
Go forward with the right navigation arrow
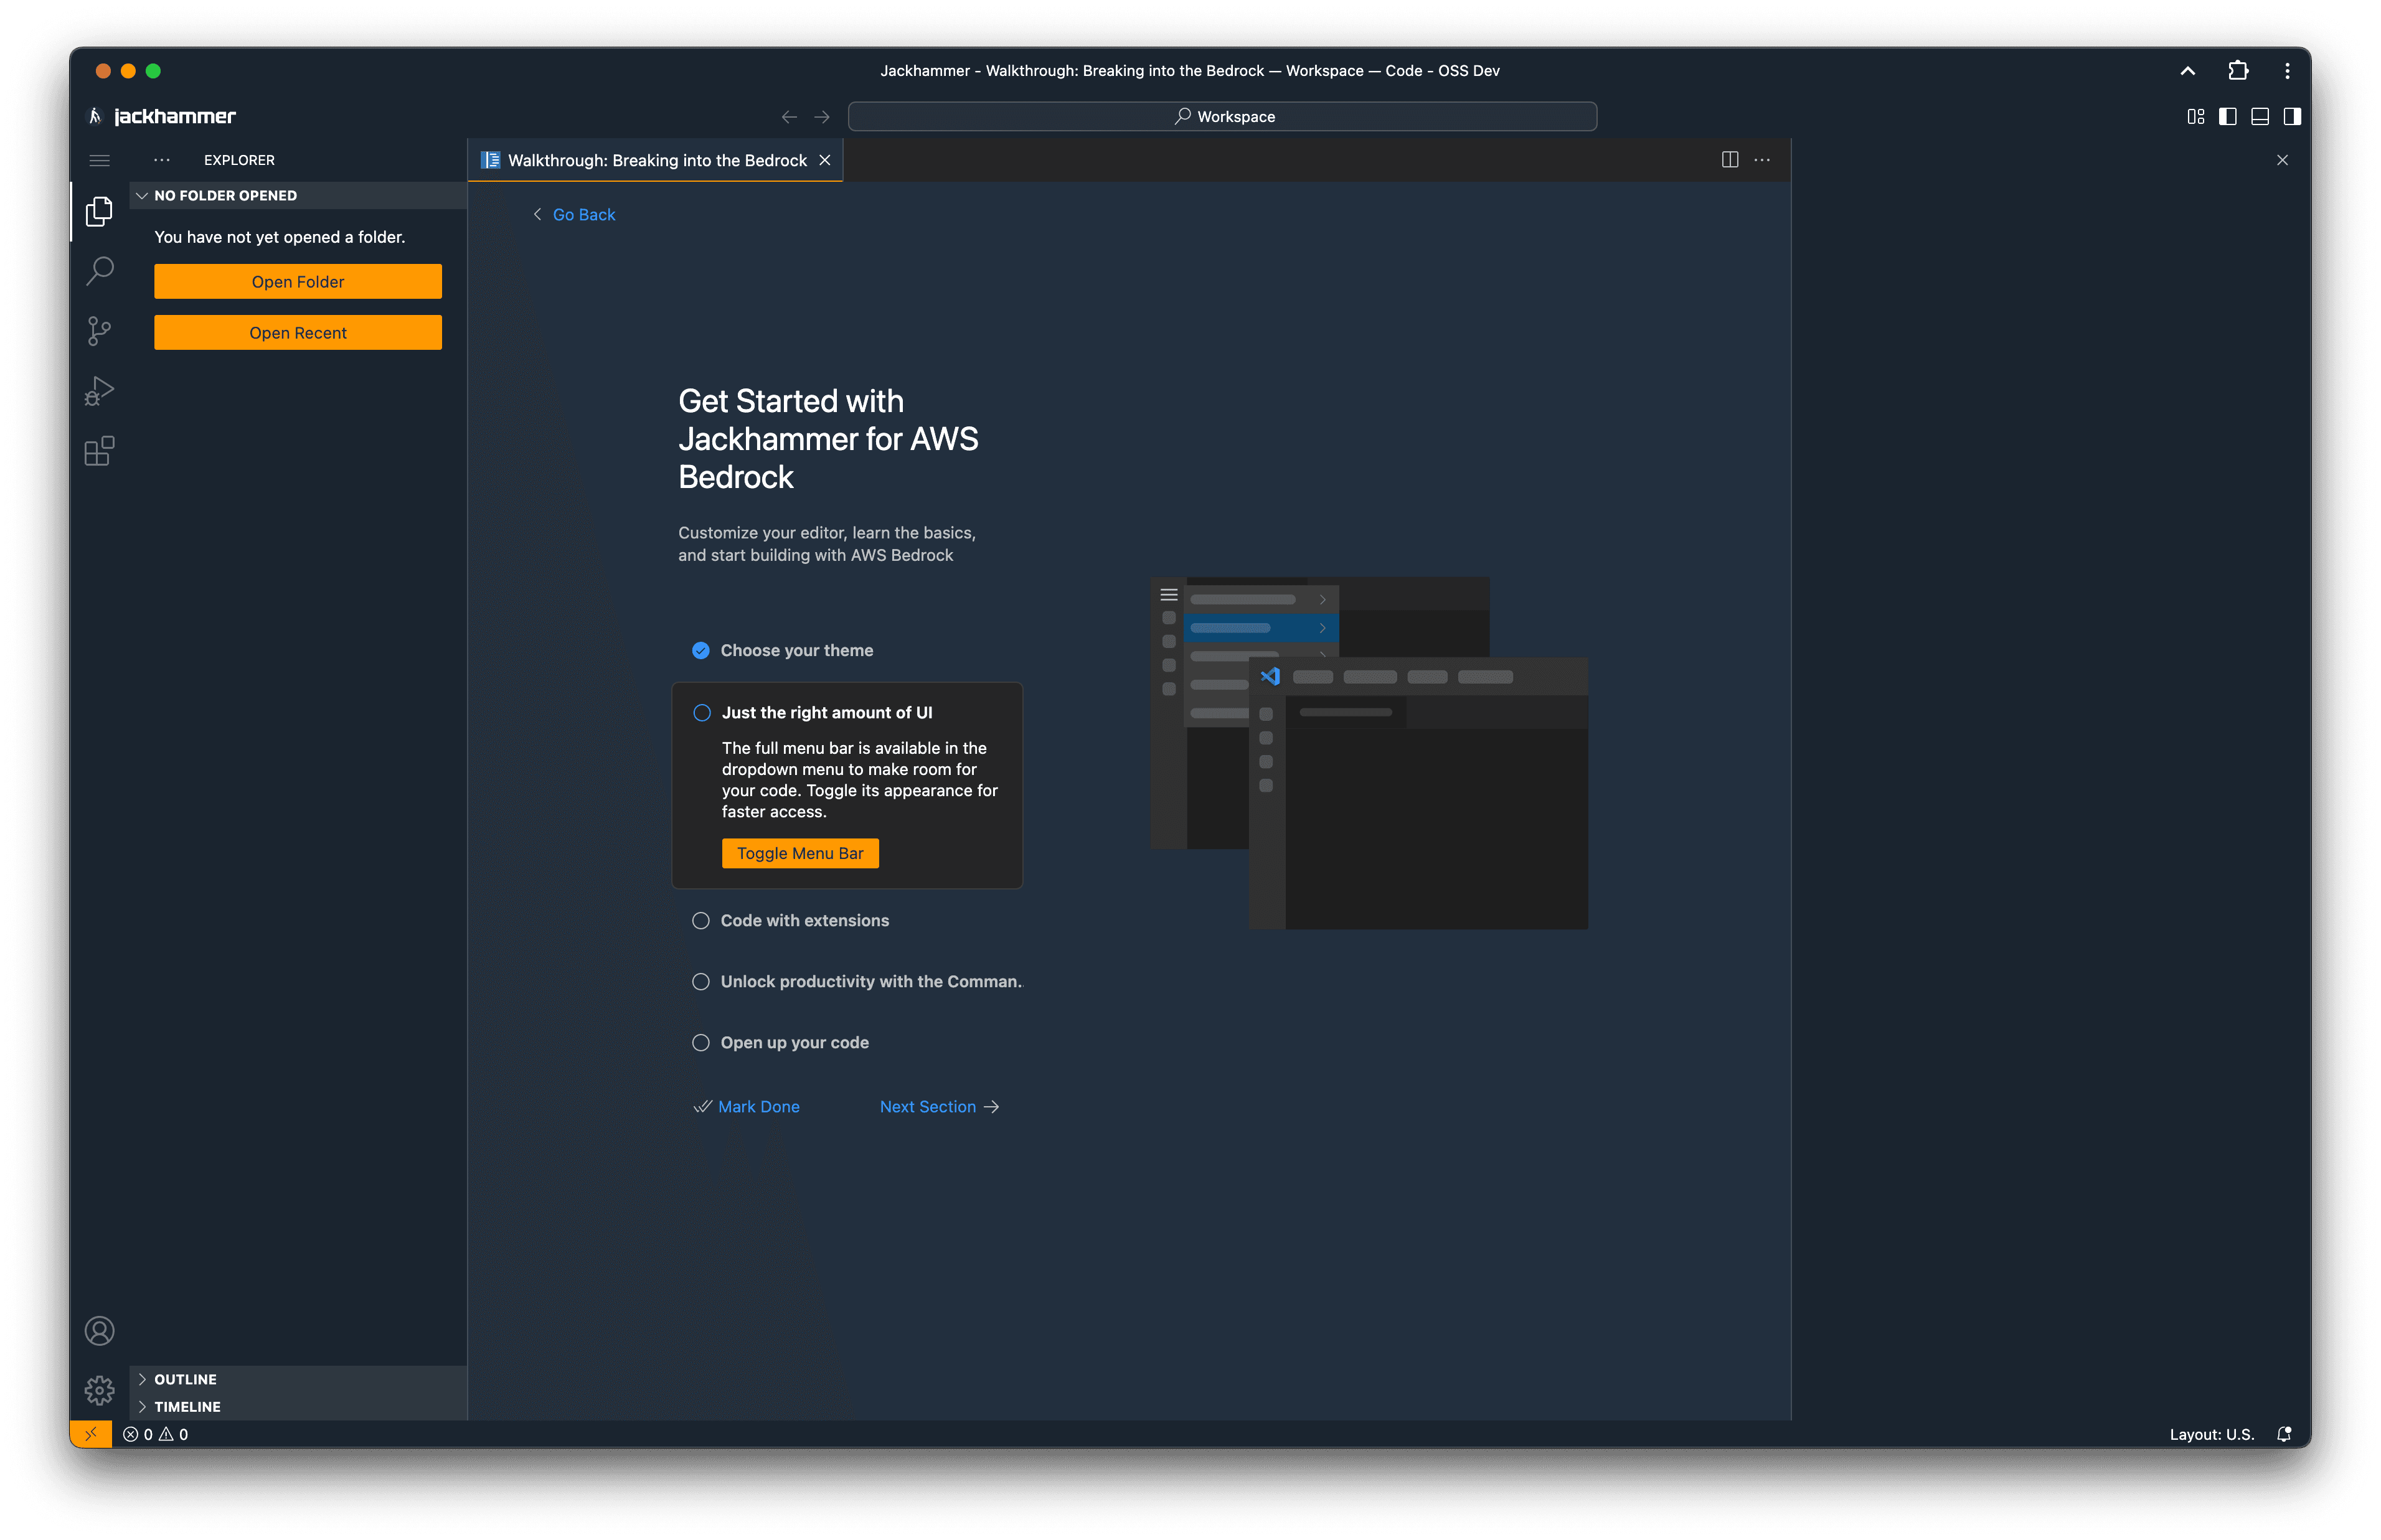[822, 117]
